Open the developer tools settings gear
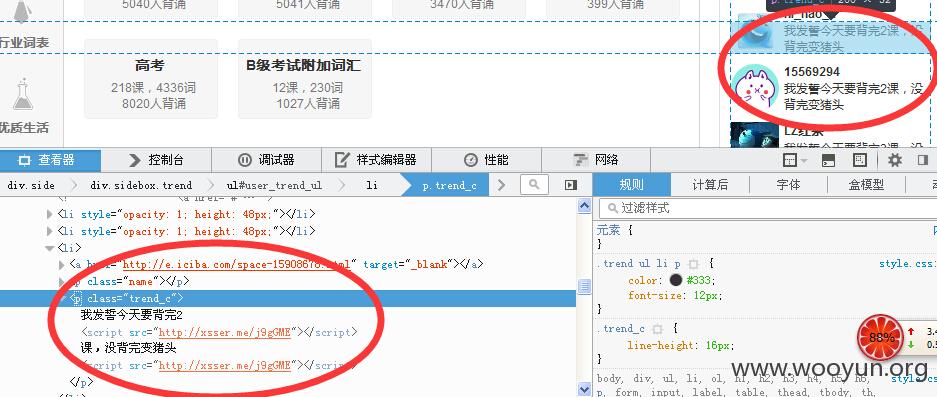937x397 pixels. click(x=894, y=160)
